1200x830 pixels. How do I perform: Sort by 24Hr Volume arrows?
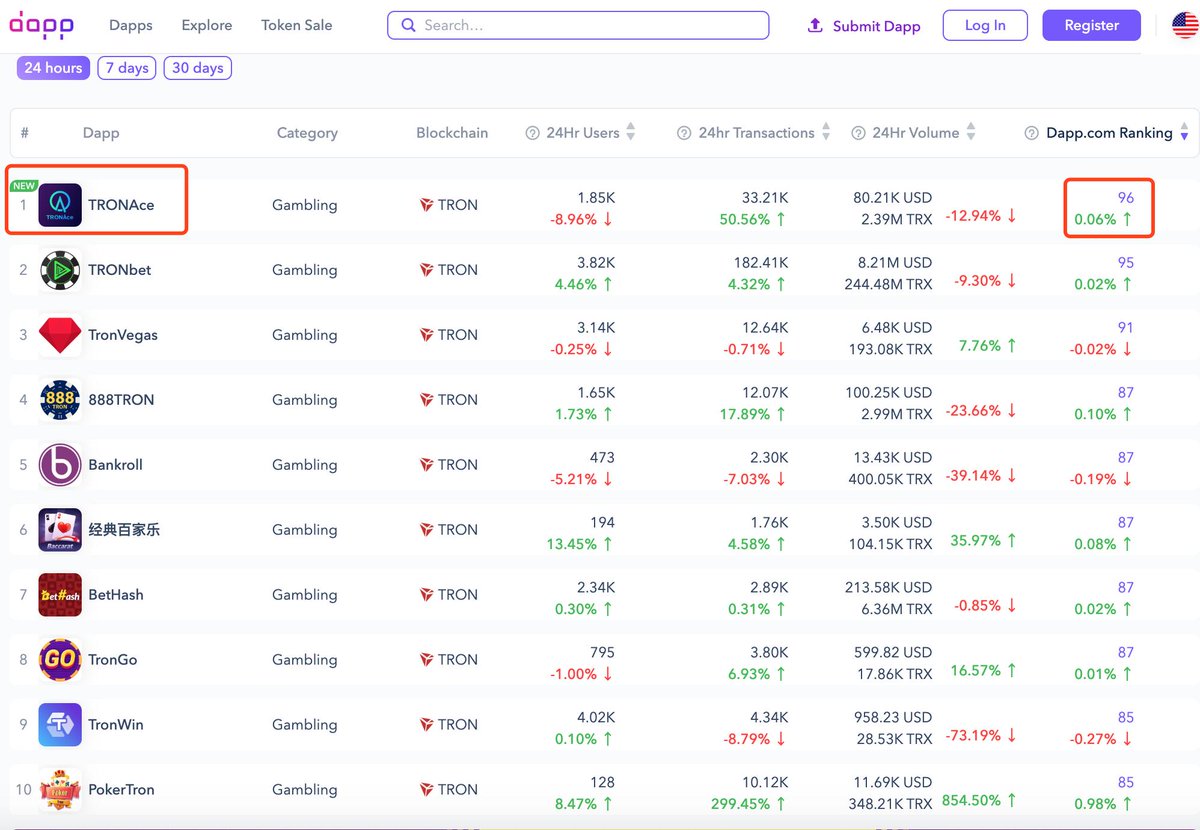point(971,133)
